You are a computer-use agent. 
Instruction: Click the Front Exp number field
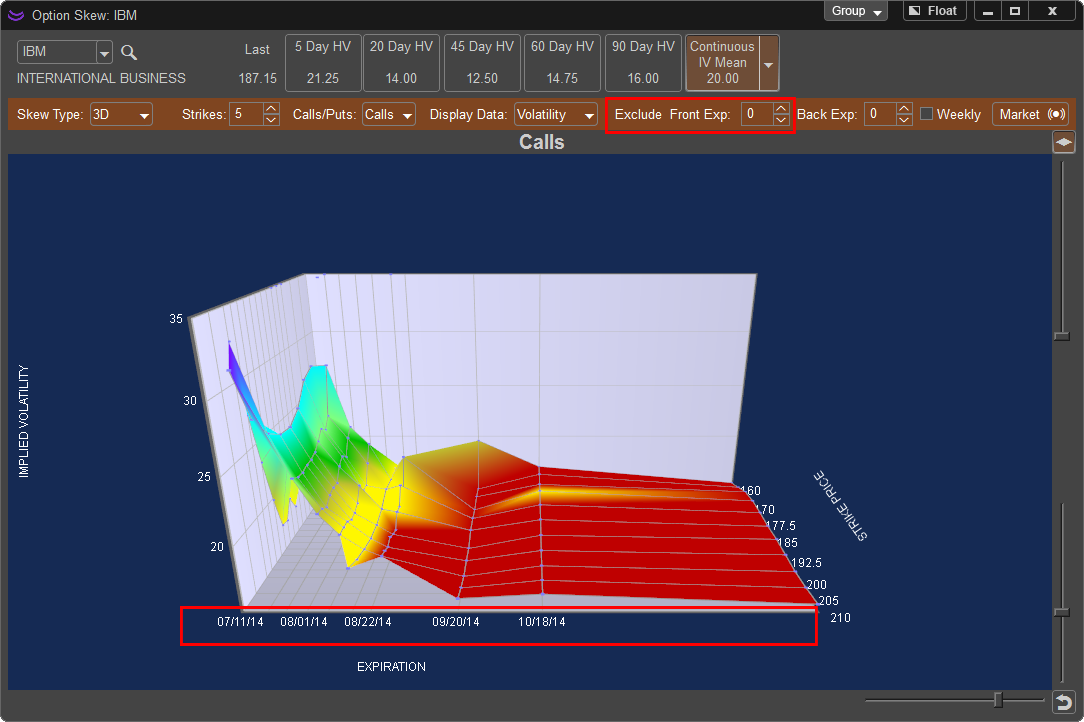tap(757, 114)
